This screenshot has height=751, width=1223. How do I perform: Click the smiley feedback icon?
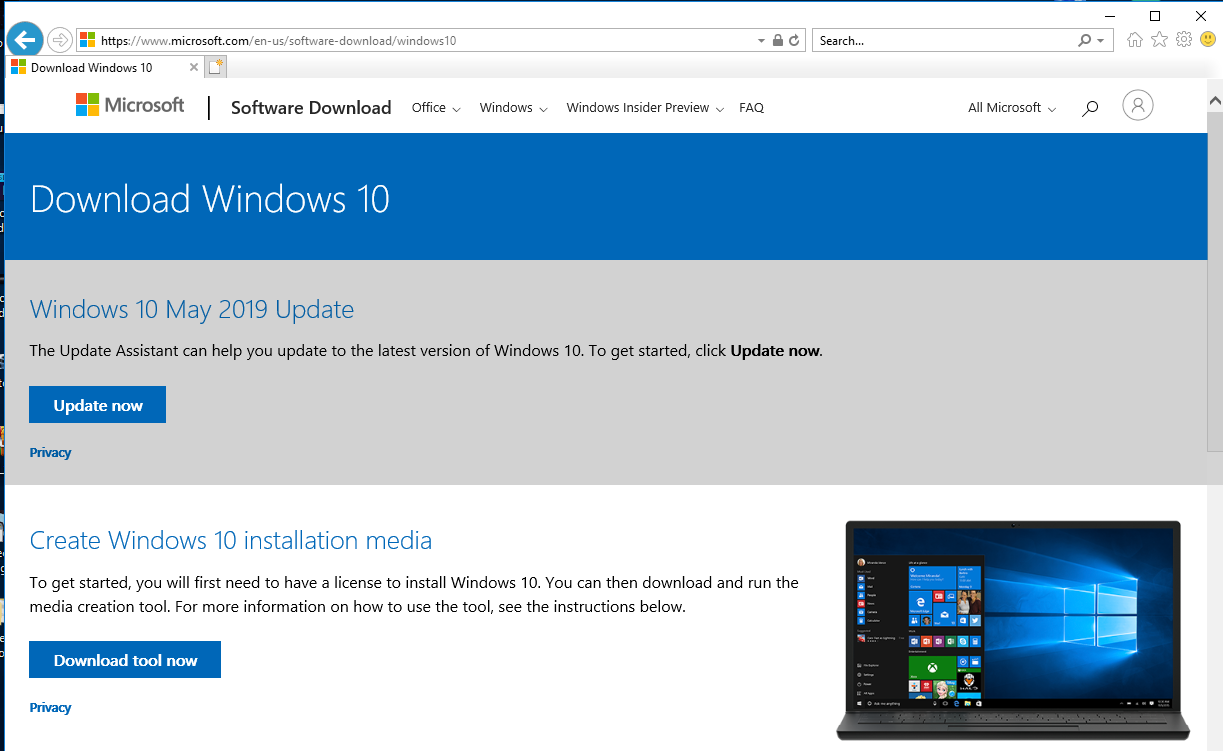(x=1208, y=40)
